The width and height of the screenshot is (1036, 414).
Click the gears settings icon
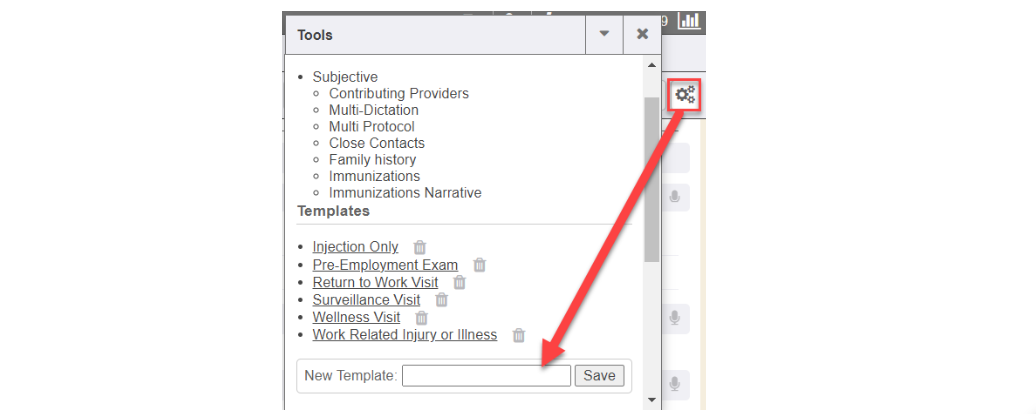pyautogui.click(x=685, y=95)
